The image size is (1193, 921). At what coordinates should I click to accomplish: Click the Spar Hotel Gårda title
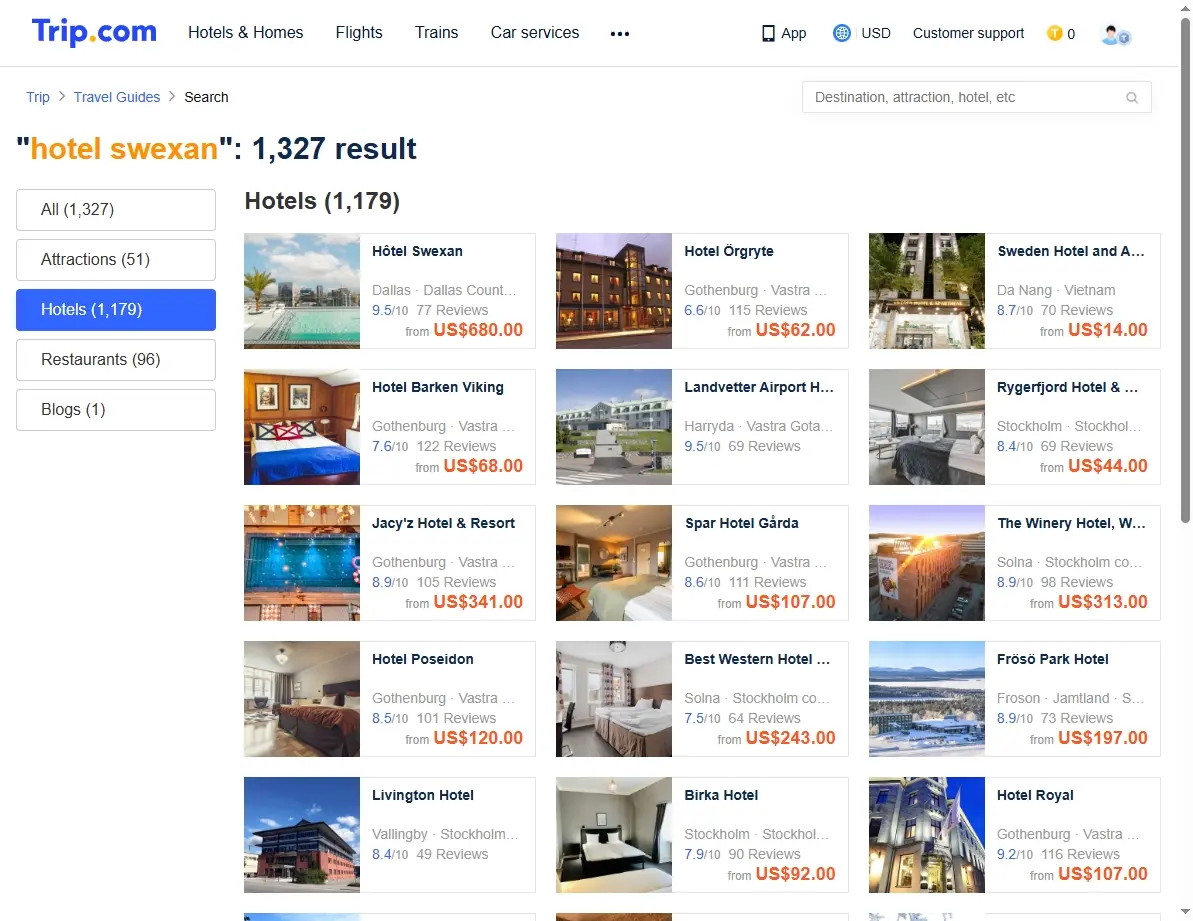tap(742, 523)
